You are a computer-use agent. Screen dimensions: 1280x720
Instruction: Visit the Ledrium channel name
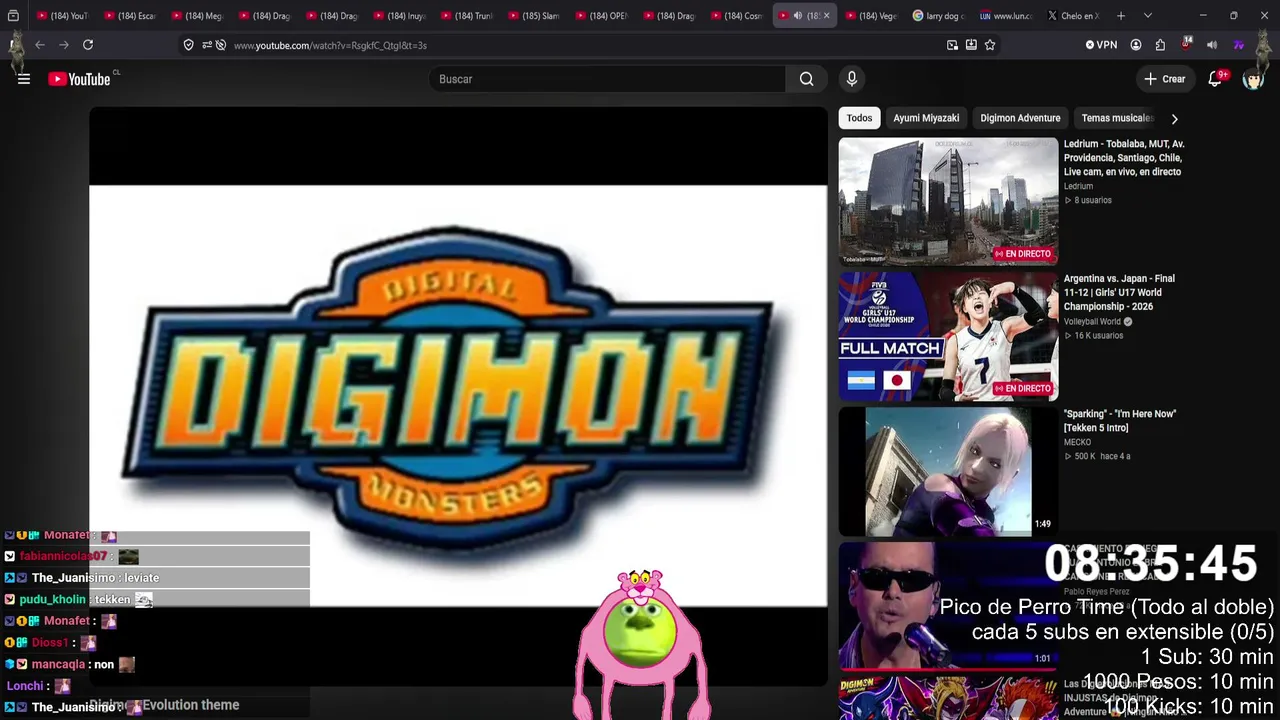coord(1078,186)
